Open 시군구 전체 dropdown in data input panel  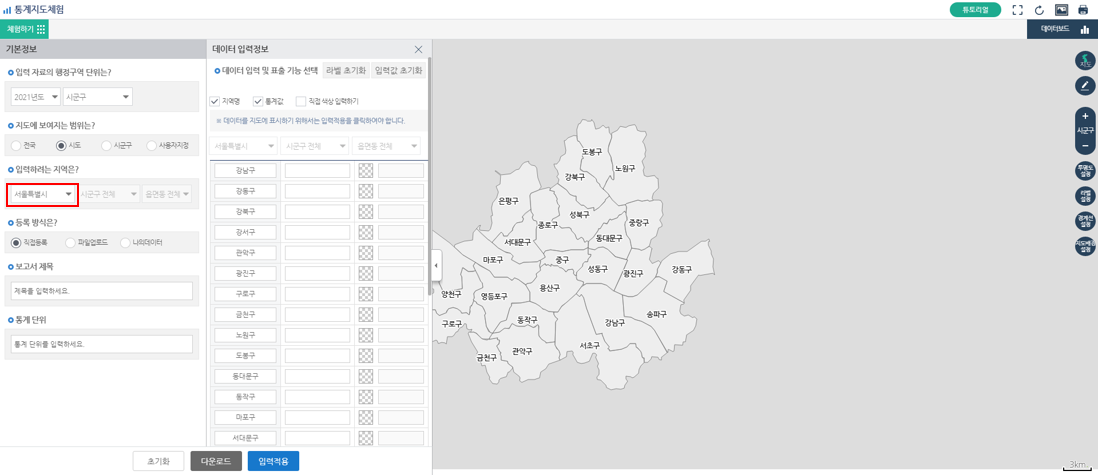(x=314, y=146)
